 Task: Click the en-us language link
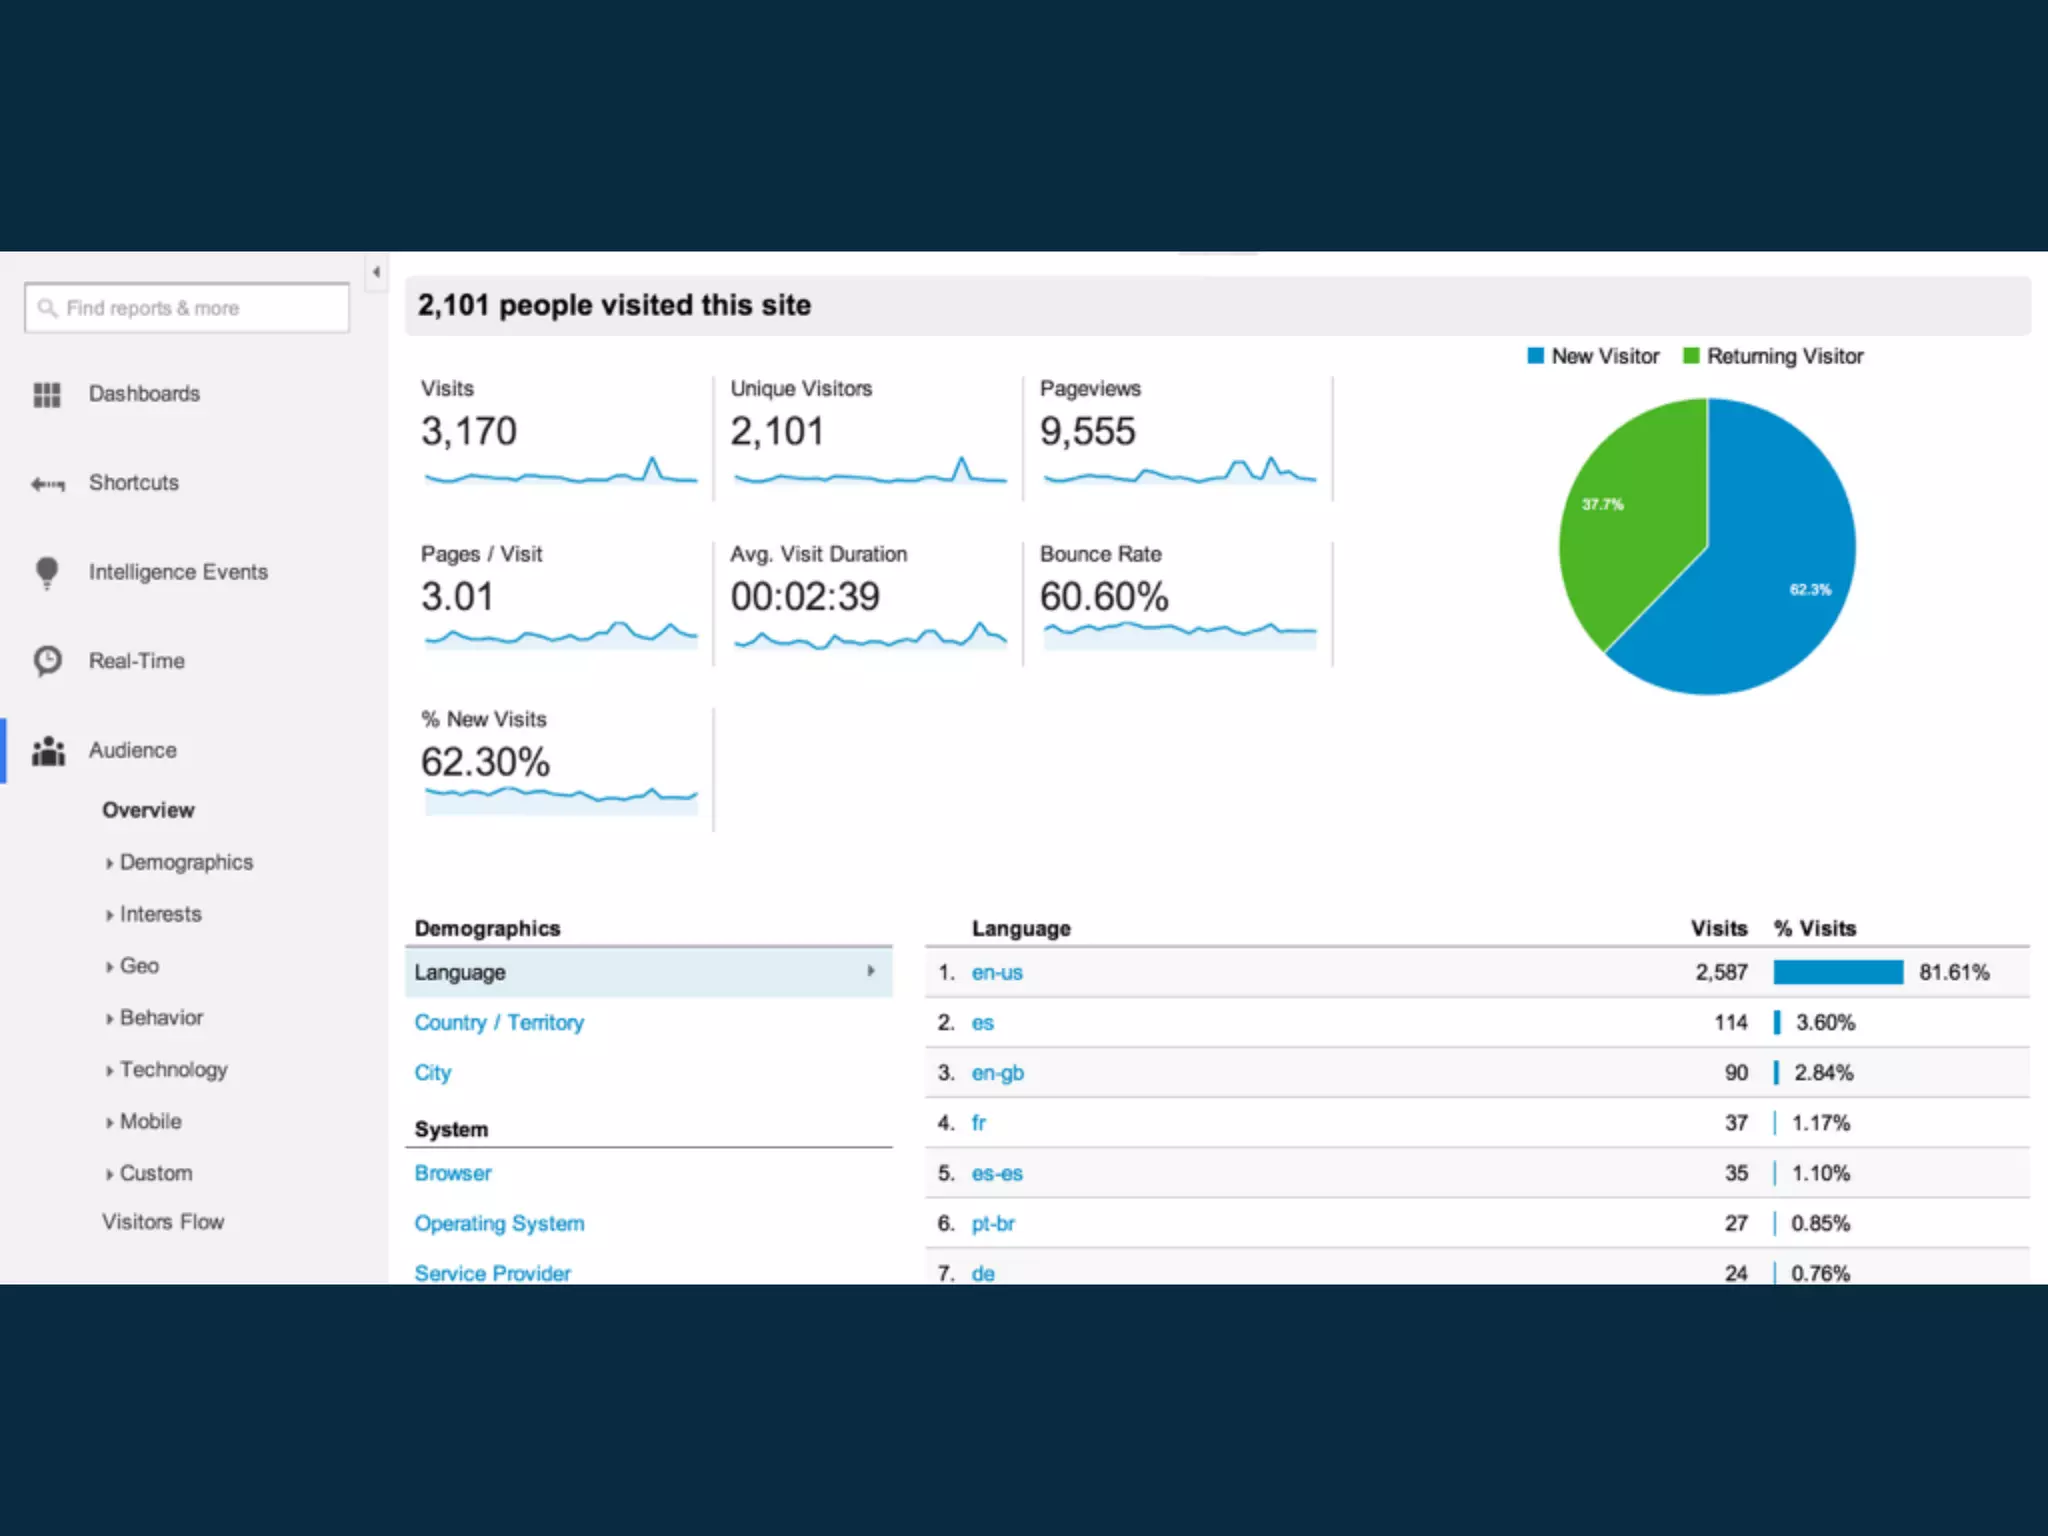pos(996,972)
